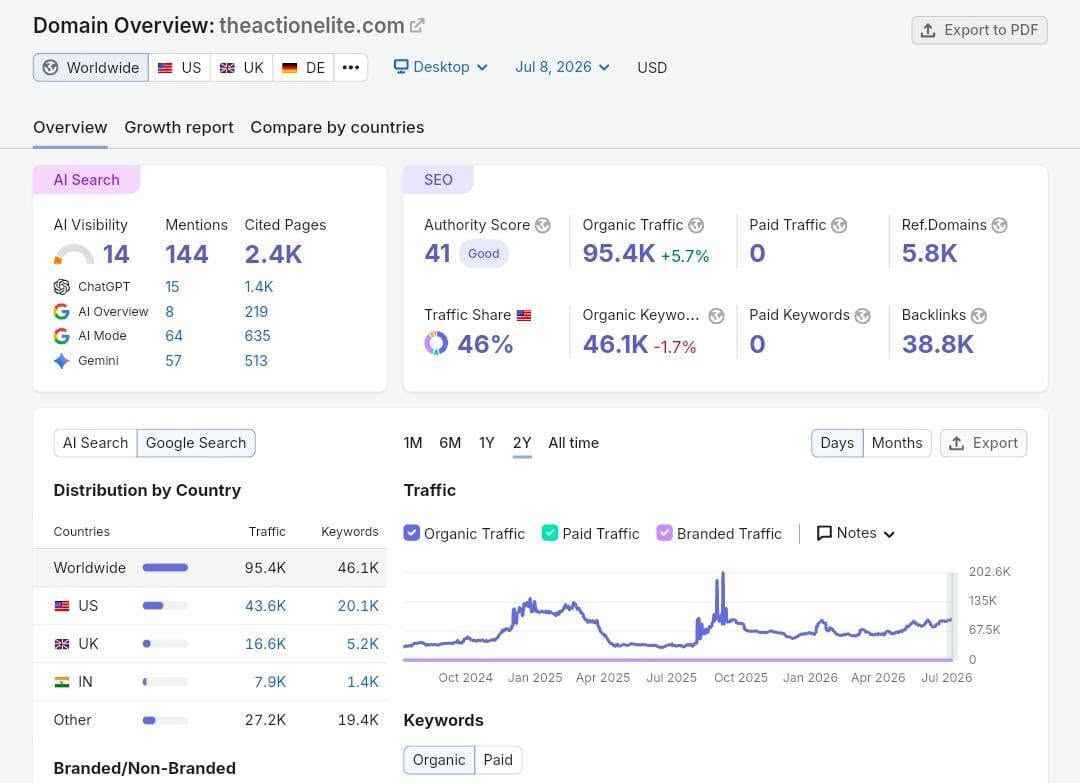Open Gemini mentions 57 link
Screen dimensions: 1080x783
[x=174, y=361]
